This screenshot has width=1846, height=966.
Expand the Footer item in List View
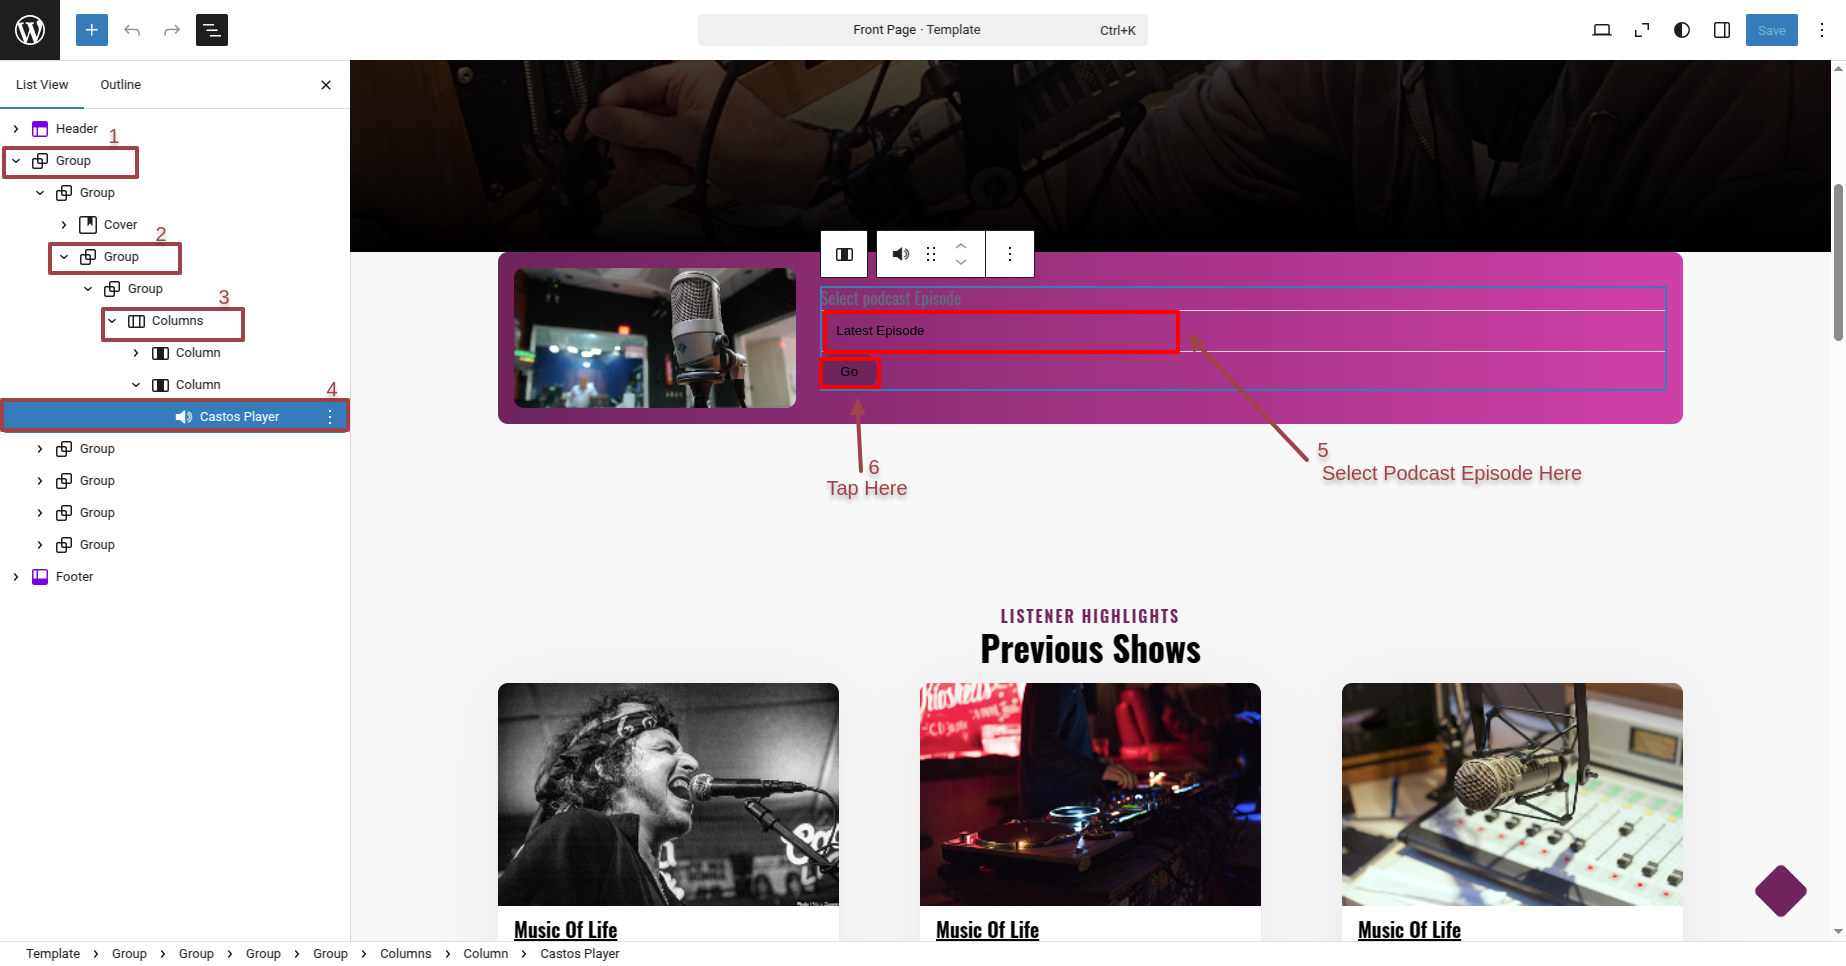point(16,577)
